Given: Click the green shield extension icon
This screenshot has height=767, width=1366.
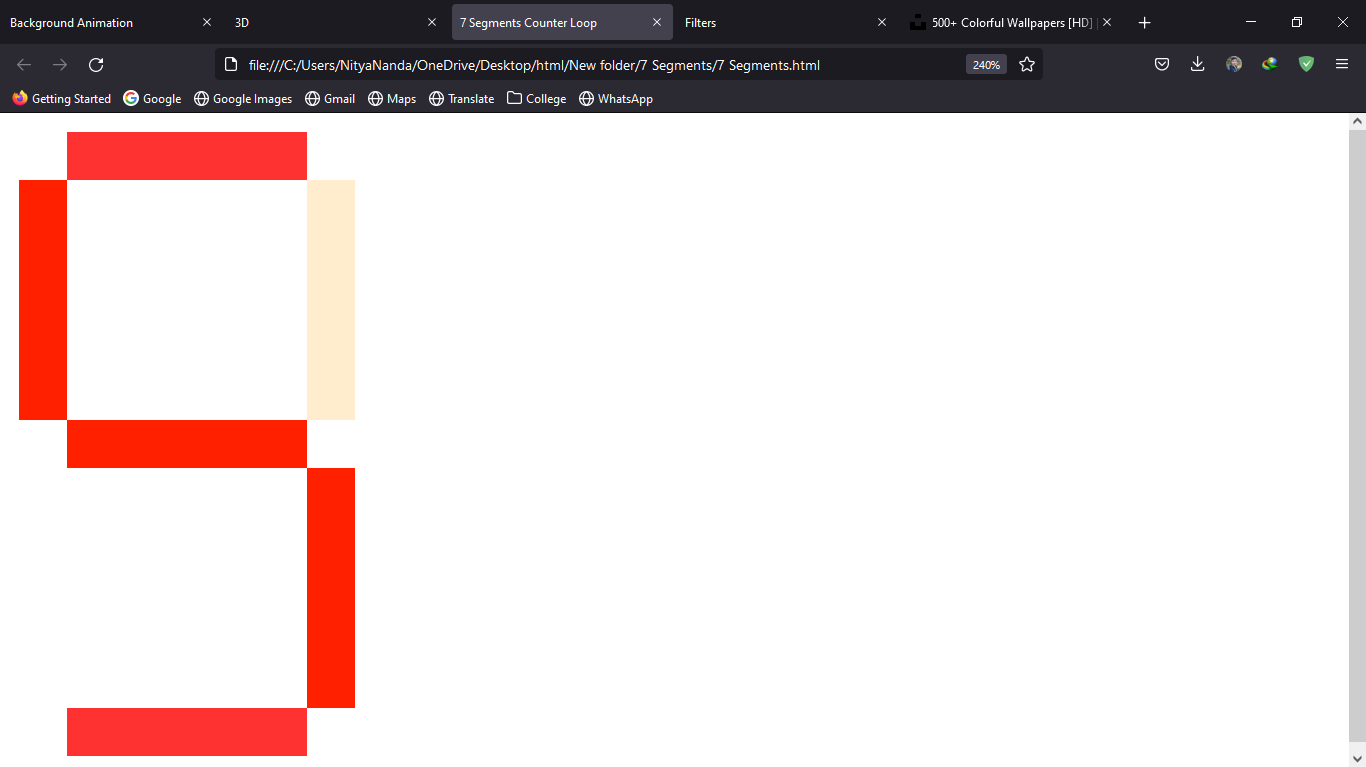Looking at the screenshot, I should pos(1305,64).
